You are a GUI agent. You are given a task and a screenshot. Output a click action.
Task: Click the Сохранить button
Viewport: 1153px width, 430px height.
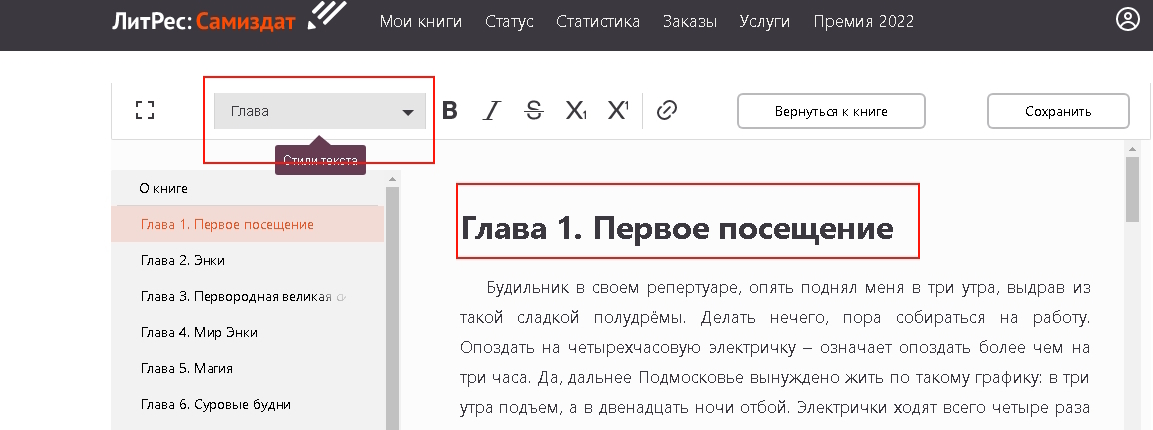[1058, 112]
